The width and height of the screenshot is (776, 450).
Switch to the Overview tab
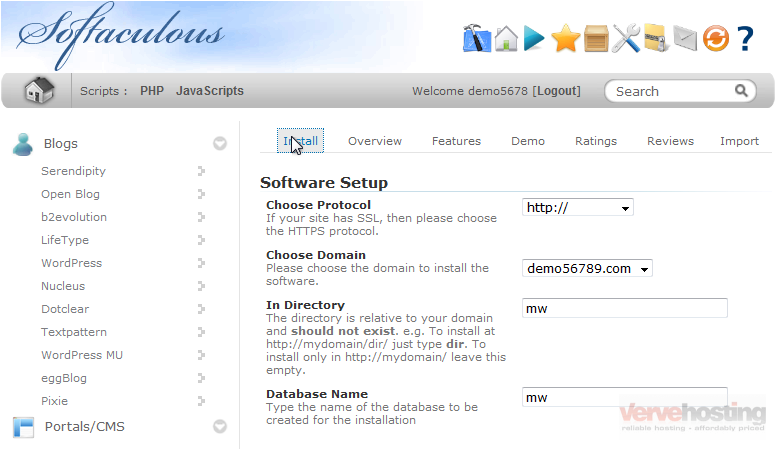[x=375, y=141]
